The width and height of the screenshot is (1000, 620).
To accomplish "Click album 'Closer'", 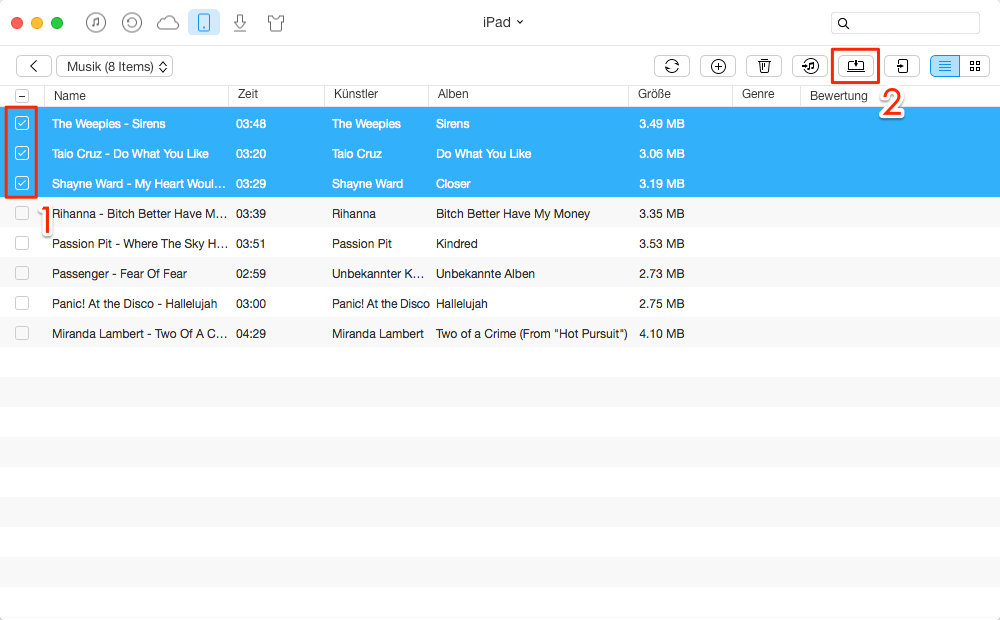I will (x=453, y=184).
